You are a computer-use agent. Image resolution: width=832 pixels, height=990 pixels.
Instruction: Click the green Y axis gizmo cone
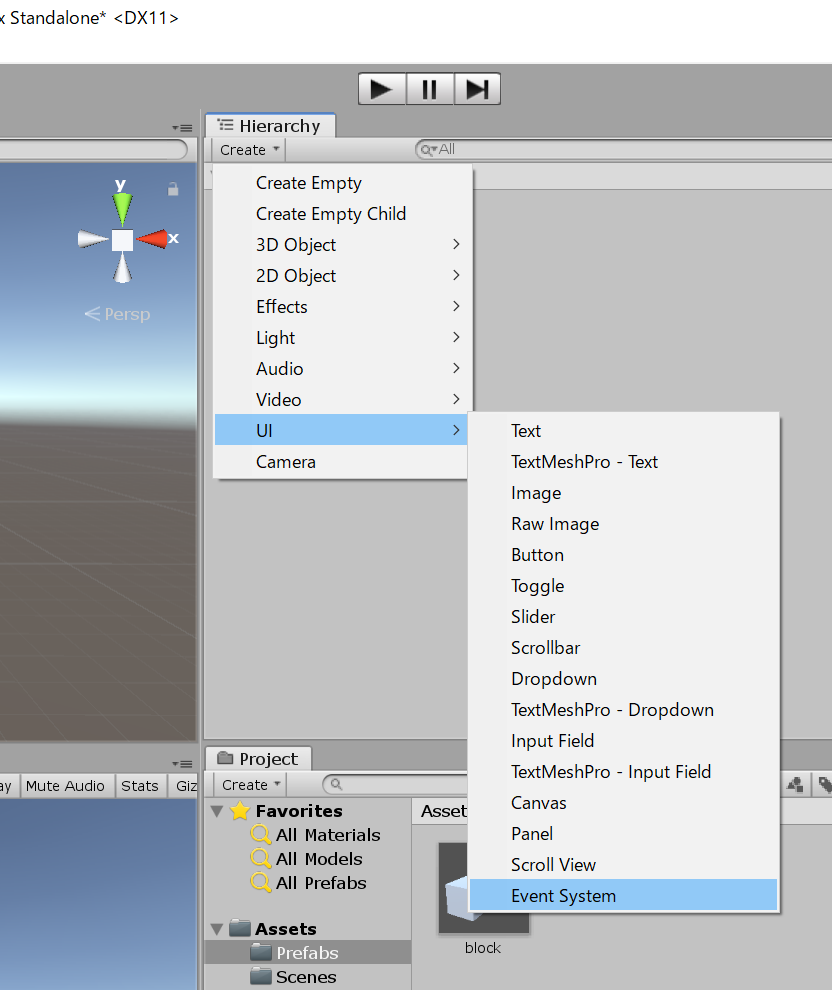(x=122, y=207)
